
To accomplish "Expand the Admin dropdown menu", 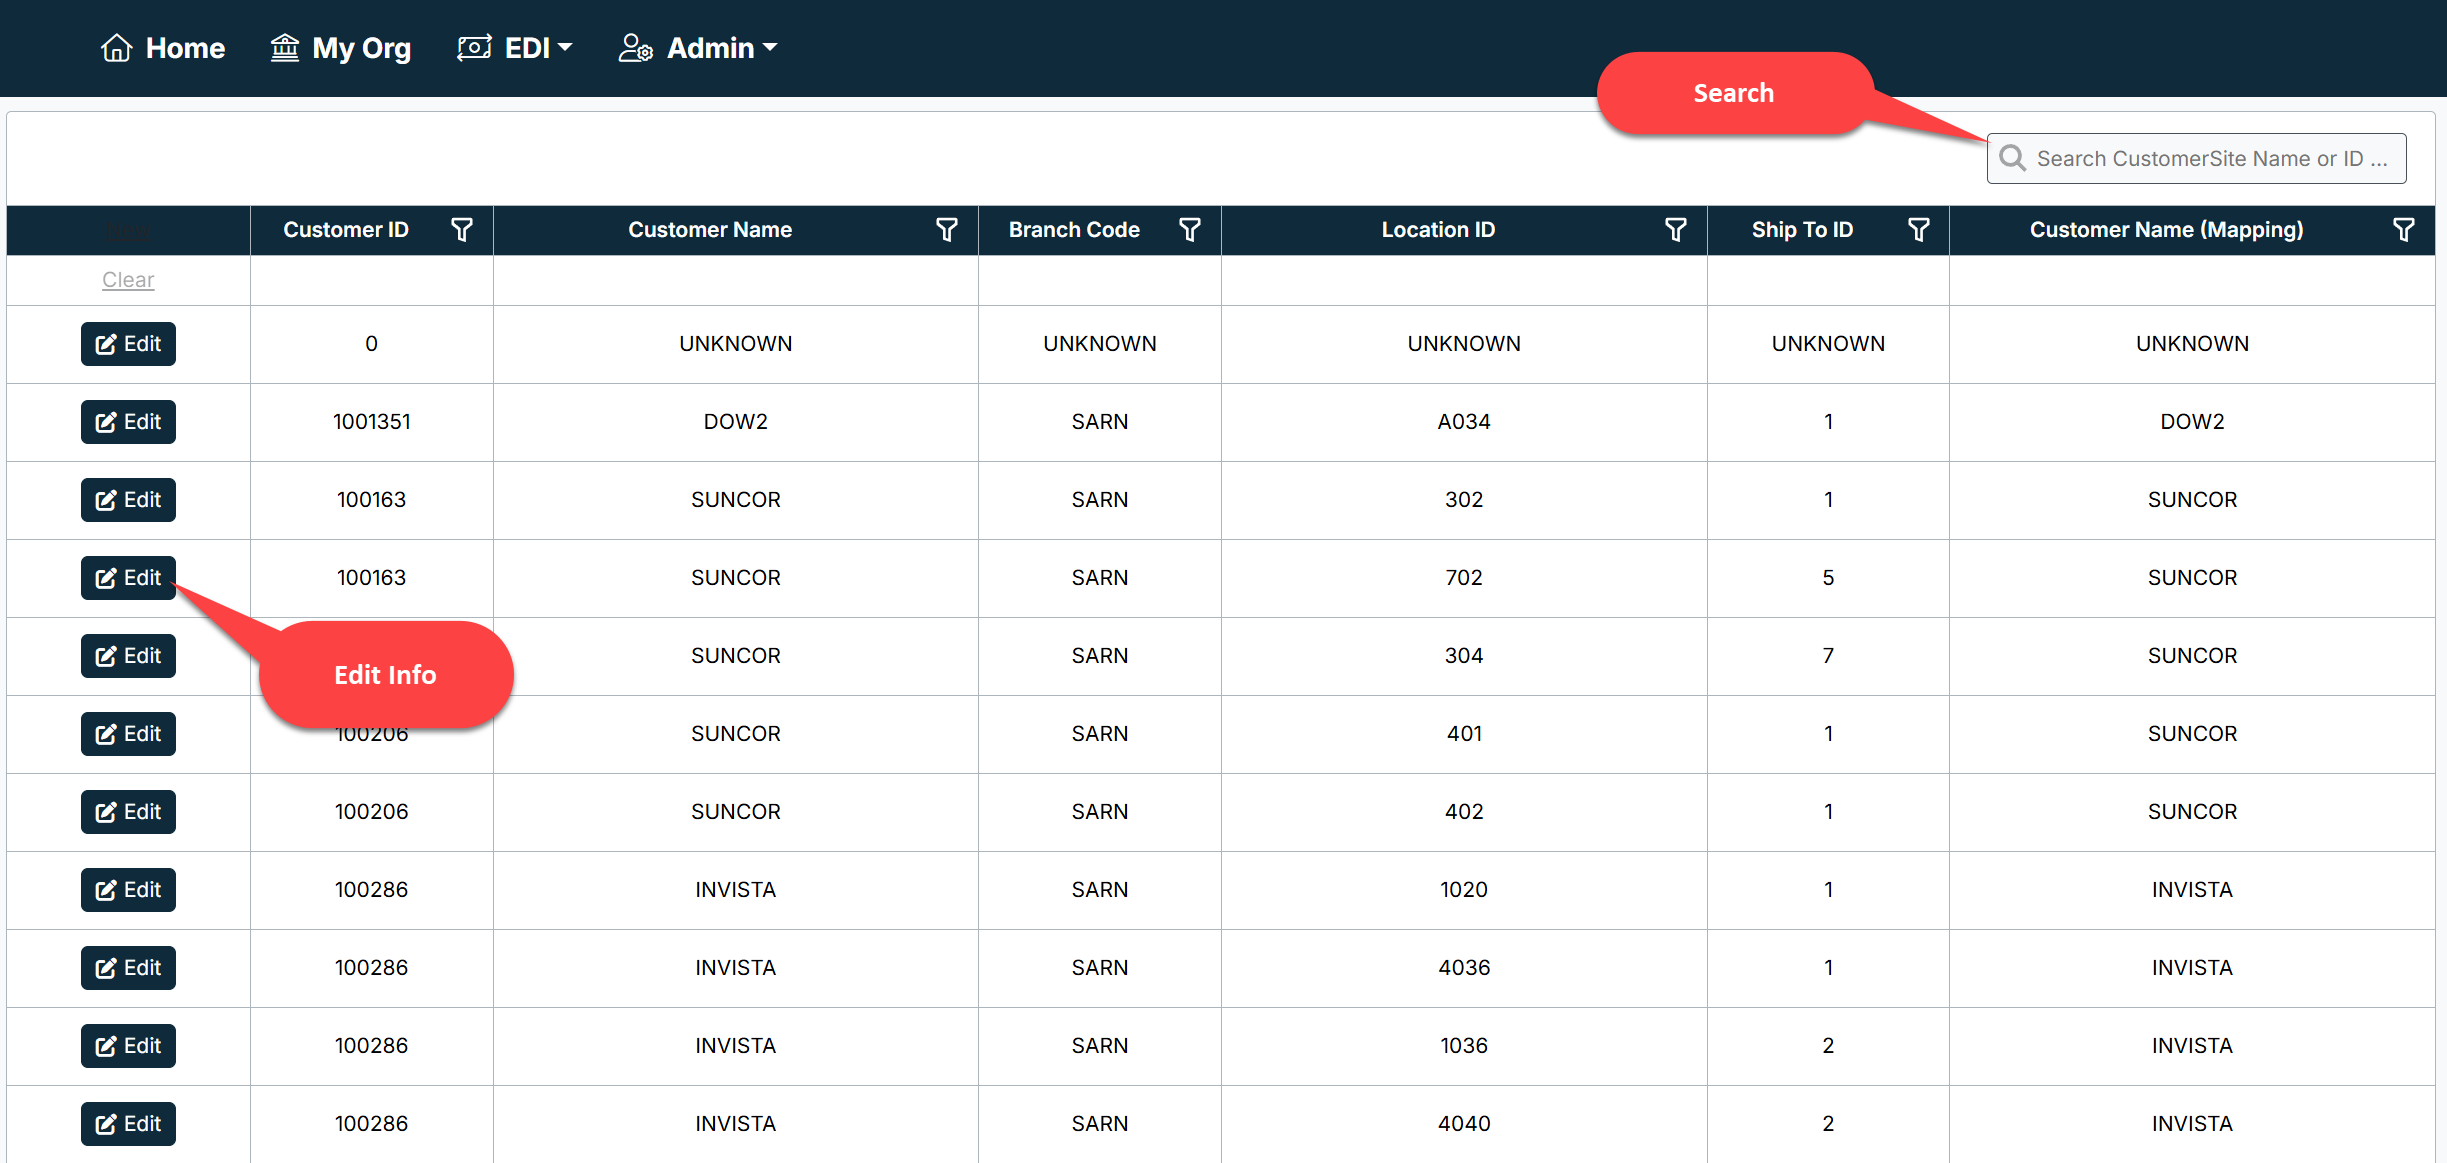I will coord(698,48).
